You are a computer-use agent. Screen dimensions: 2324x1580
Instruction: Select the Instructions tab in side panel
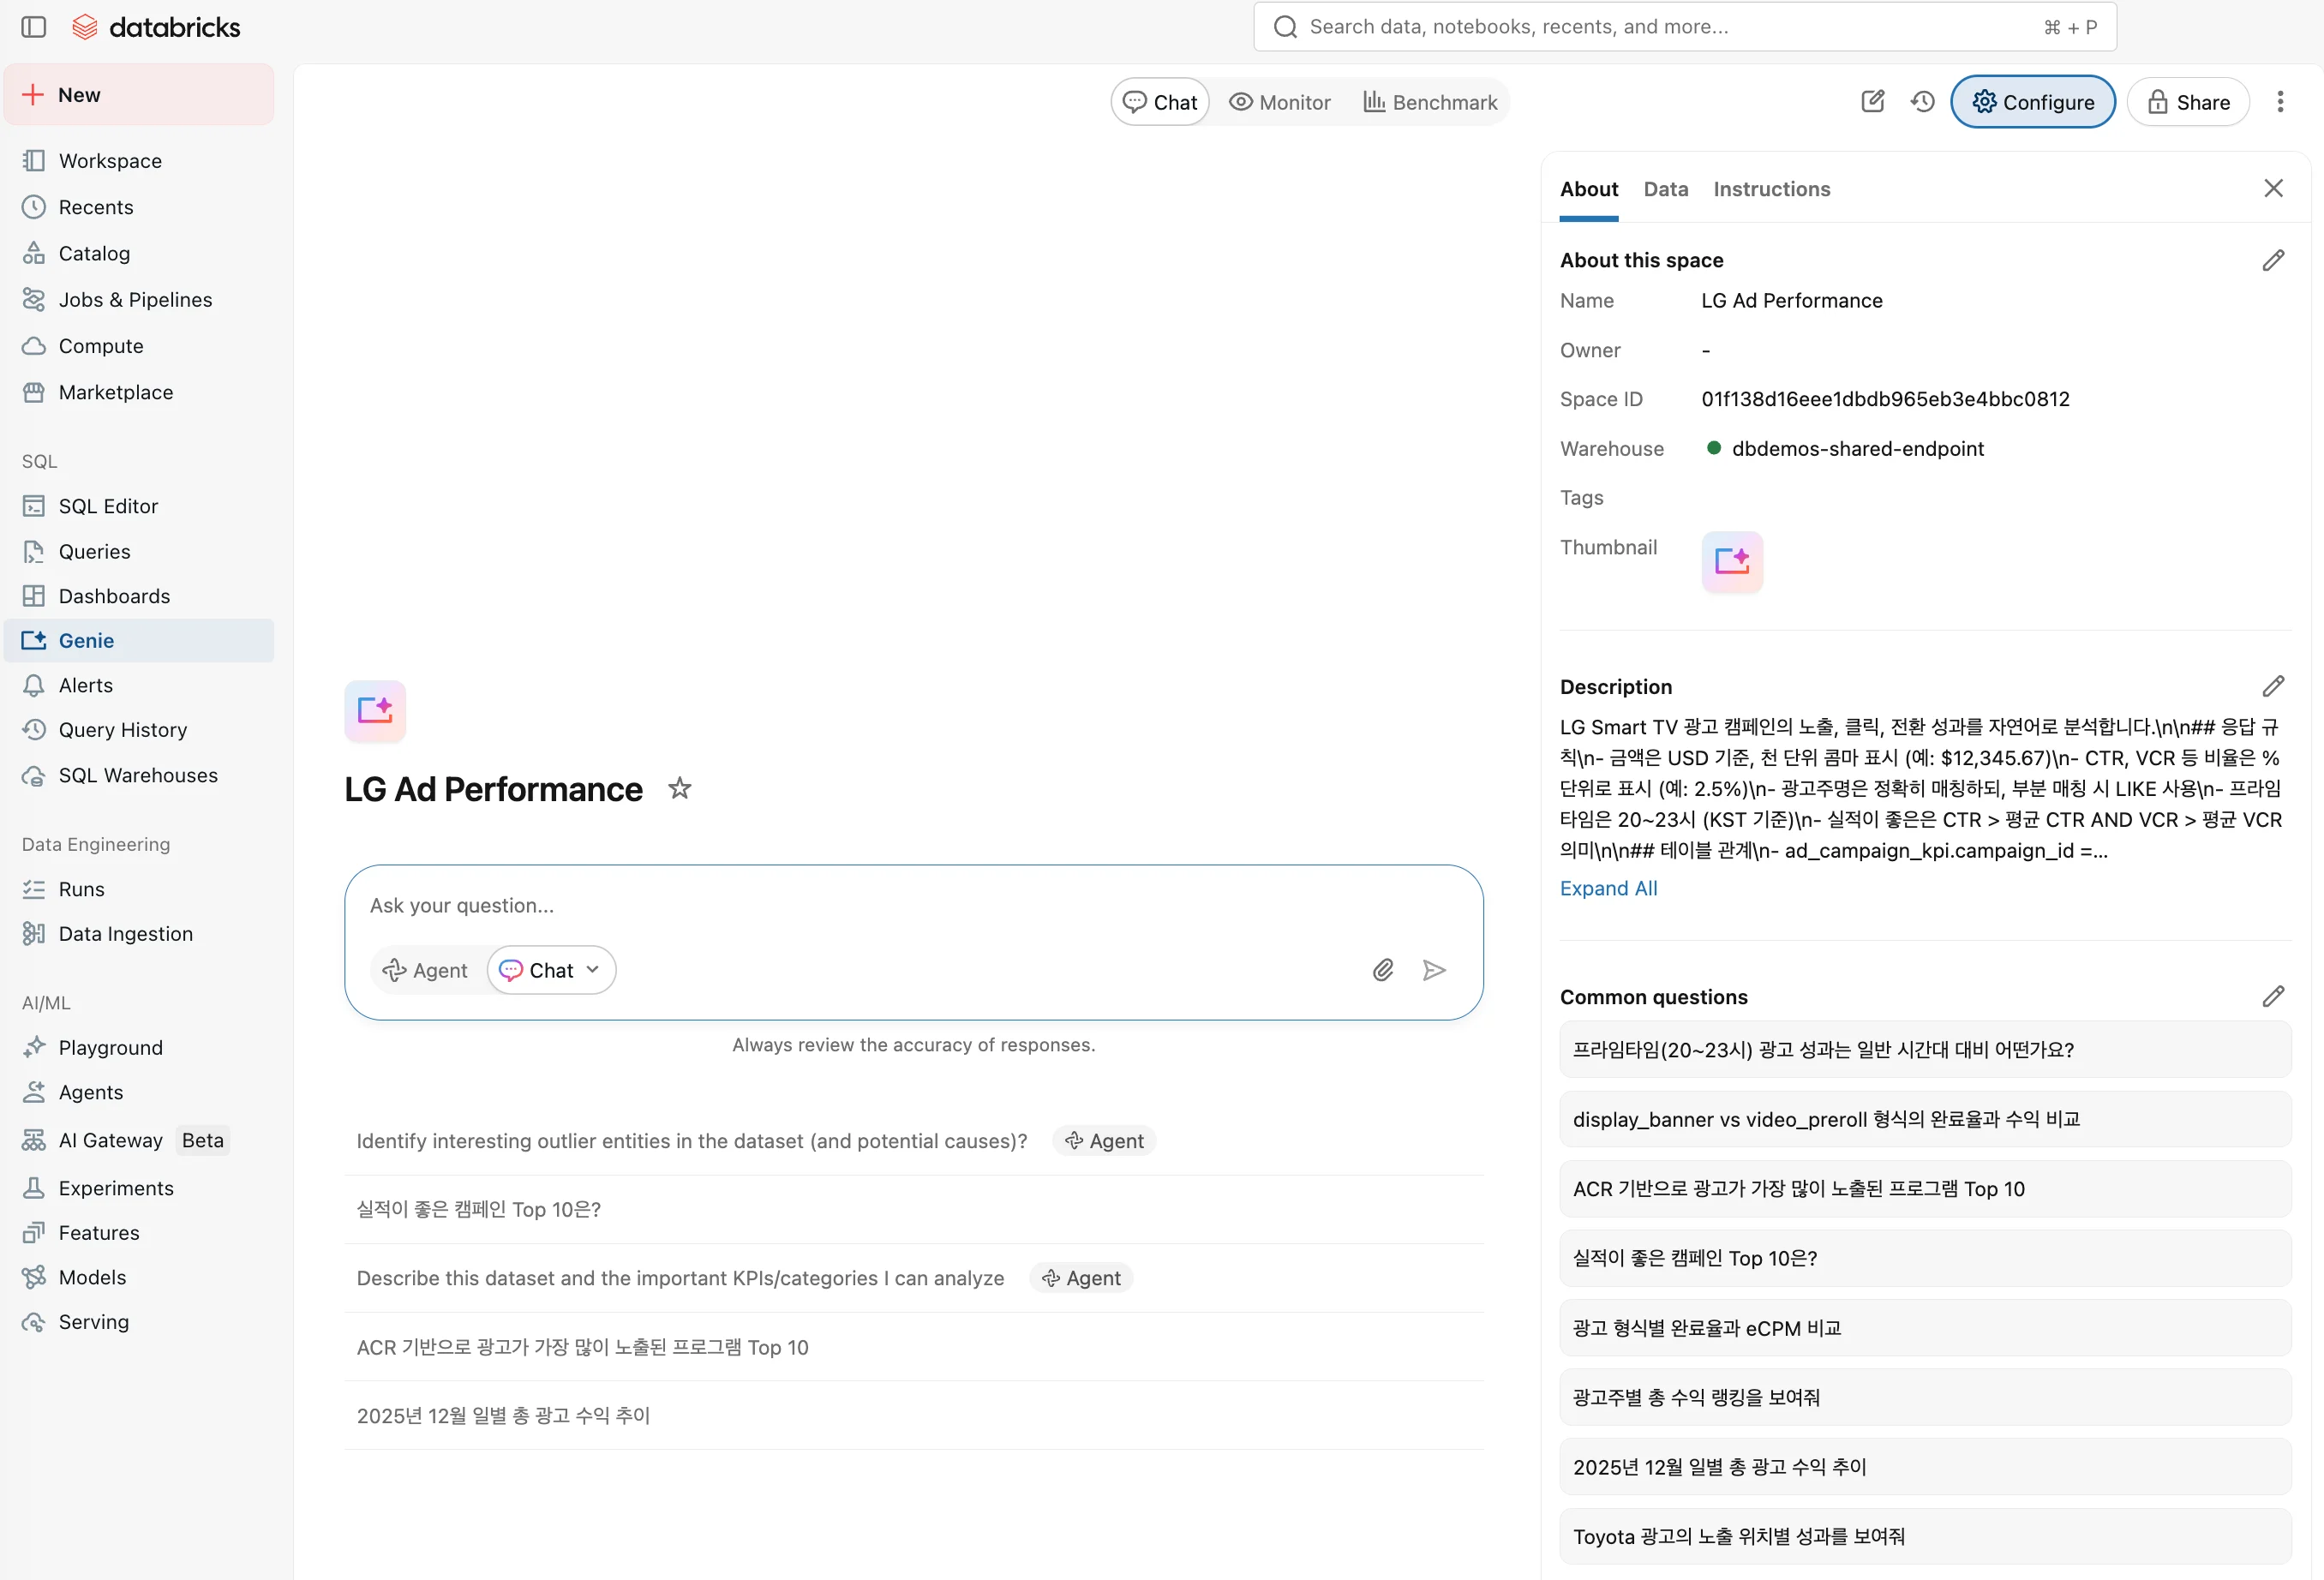pos(1772,189)
